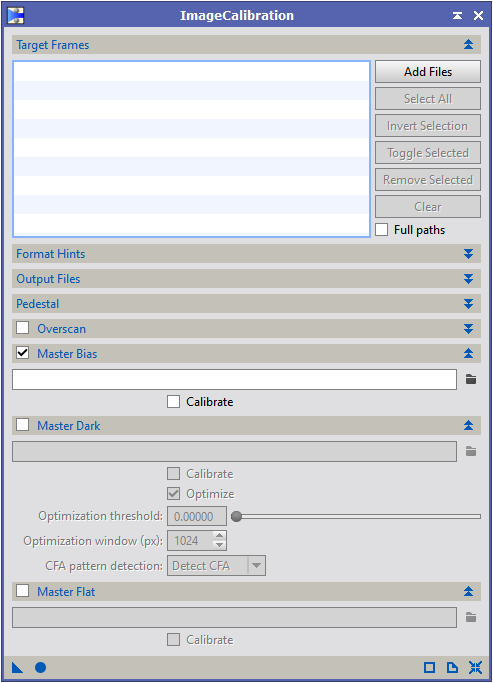Image resolution: width=493 pixels, height=683 pixels.
Task: Enable the Master Flat checkbox
Action: coord(23,591)
